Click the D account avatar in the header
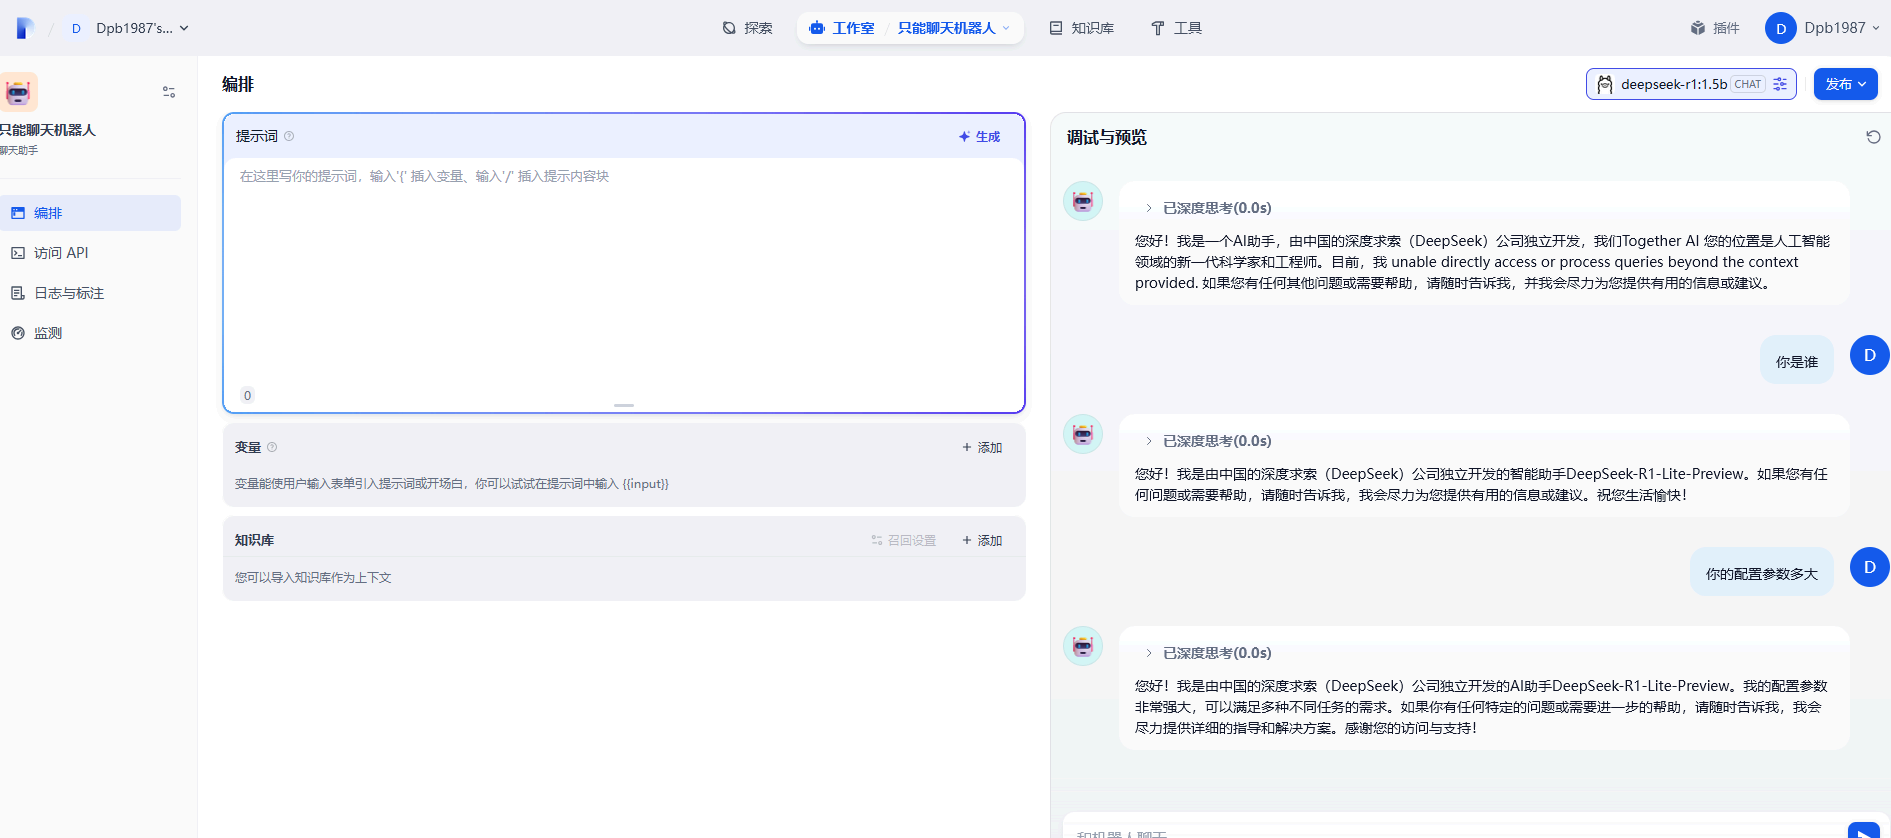Image resolution: width=1891 pixels, height=838 pixels. click(x=1780, y=28)
